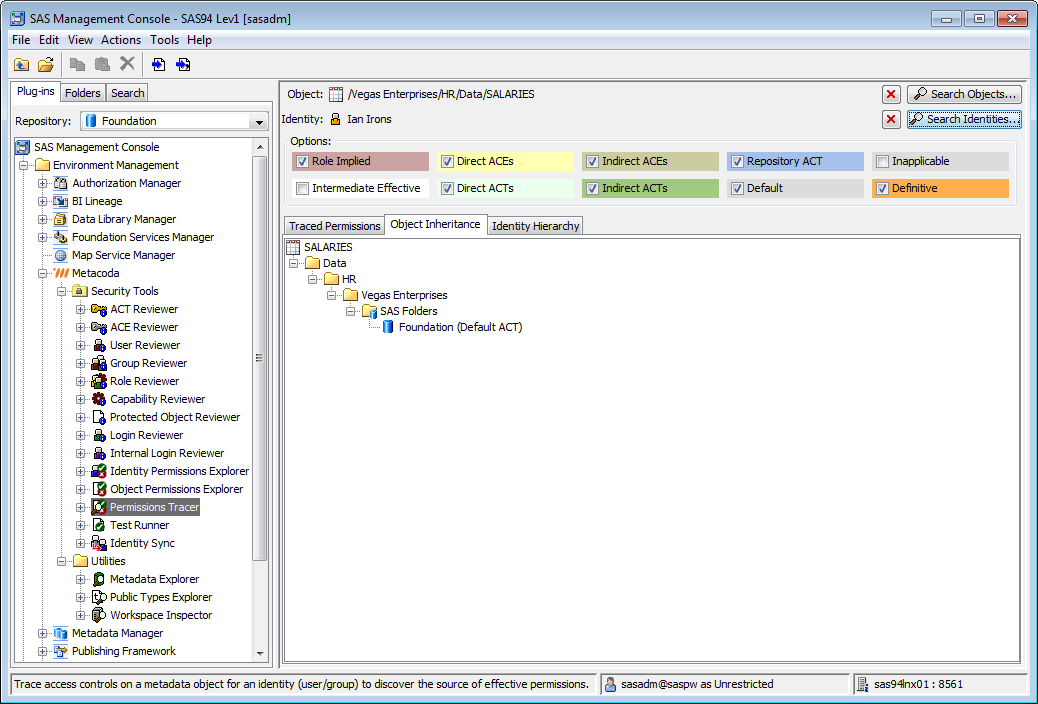The width and height of the screenshot is (1038, 704).
Task: Expand the Publishing Framework node
Action: click(x=42, y=651)
